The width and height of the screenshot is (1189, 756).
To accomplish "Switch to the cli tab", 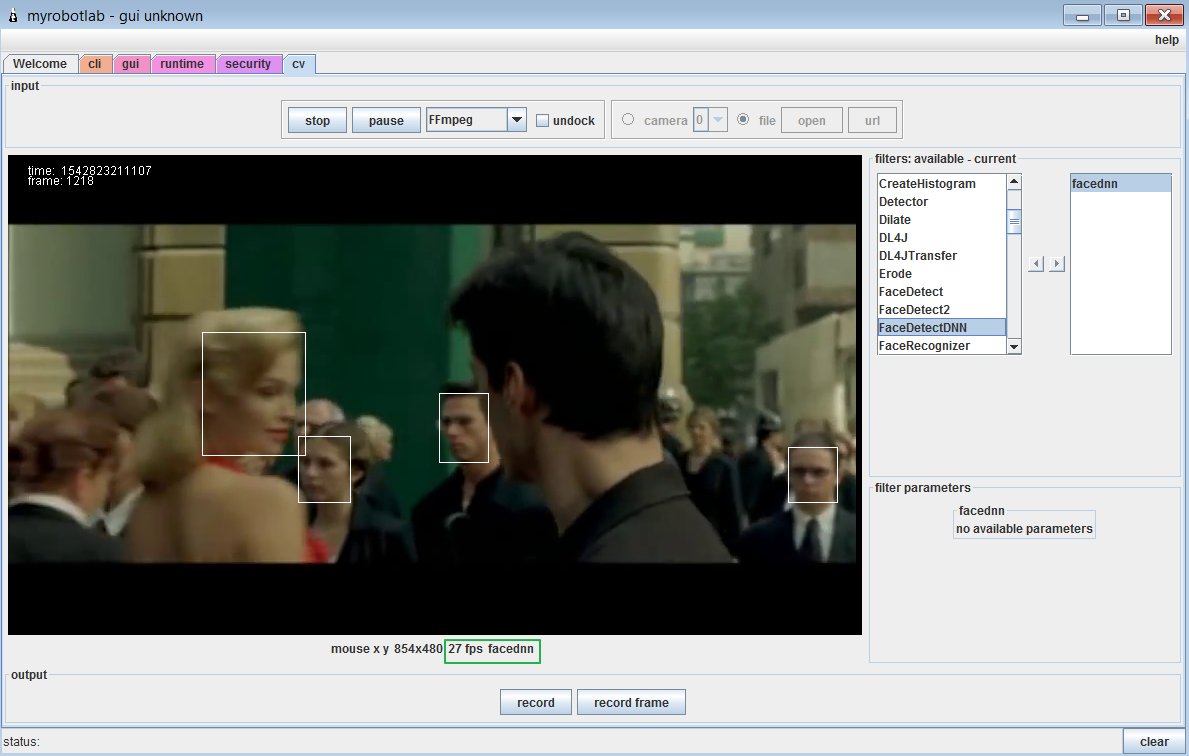I will point(95,64).
